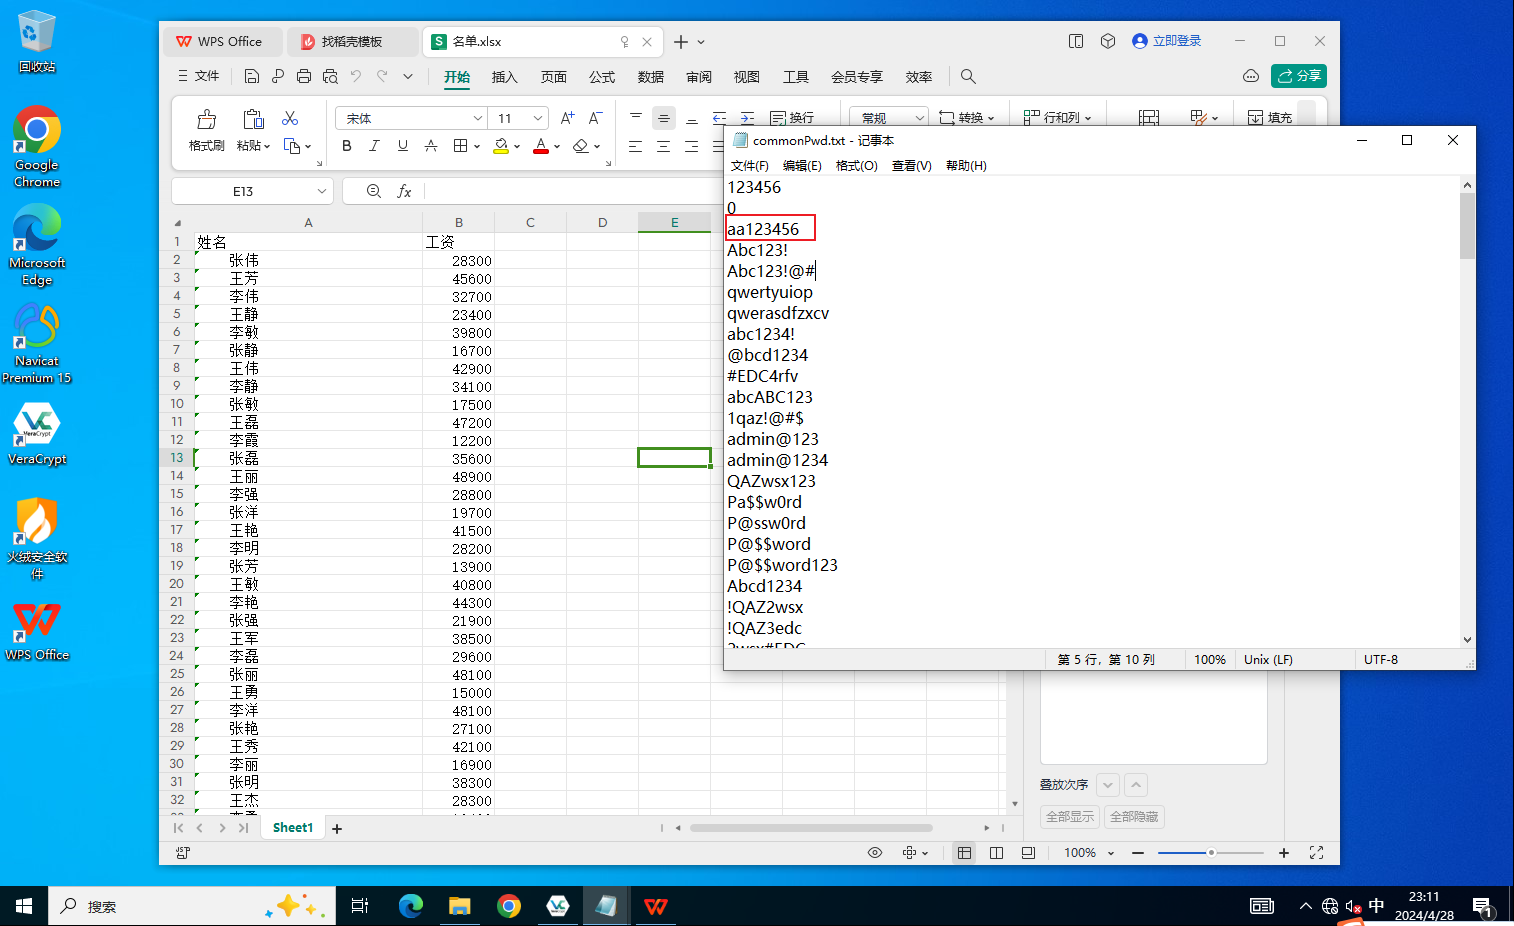The width and height of the screenshot is (1514, 926).
Task: Click the Increase font size icon
Action: pyautogui.click(x=567, y=118)
